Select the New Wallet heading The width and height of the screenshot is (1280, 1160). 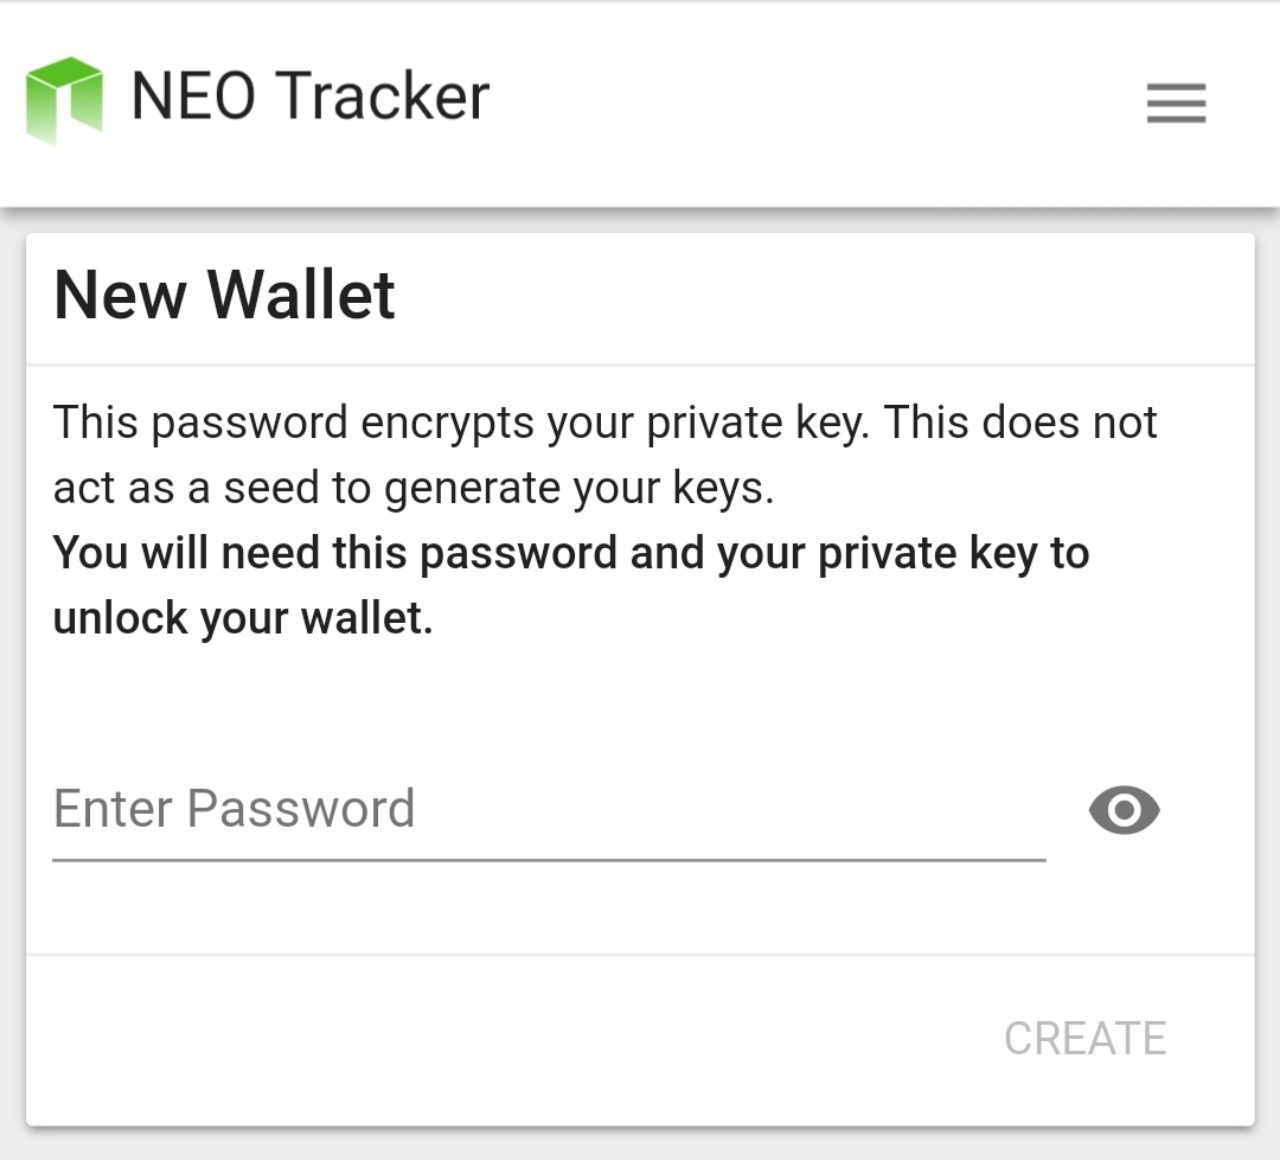pyautogui.click(x=225, y=295)
